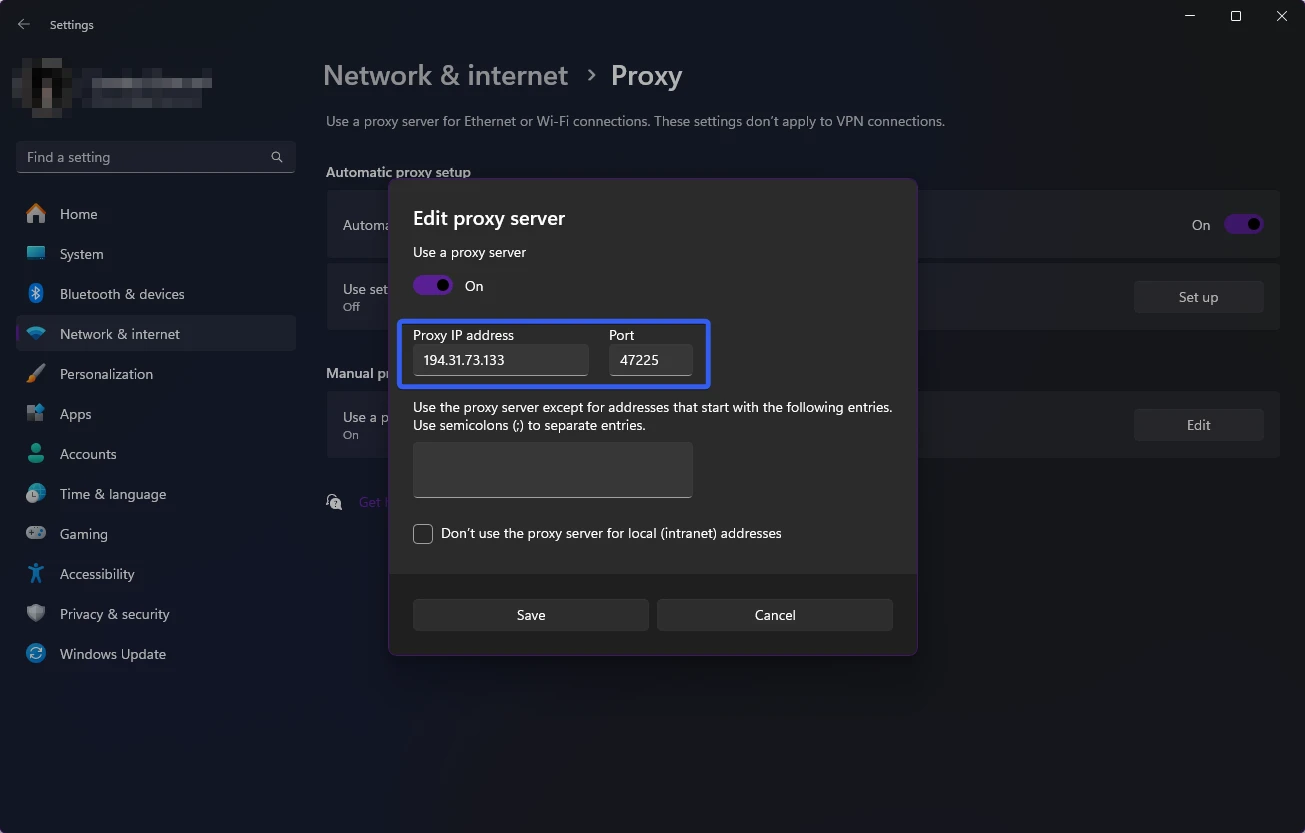Click the Port number field
Image resolution: width=1305 pixels, height=833 pixels.
point(650,360)
